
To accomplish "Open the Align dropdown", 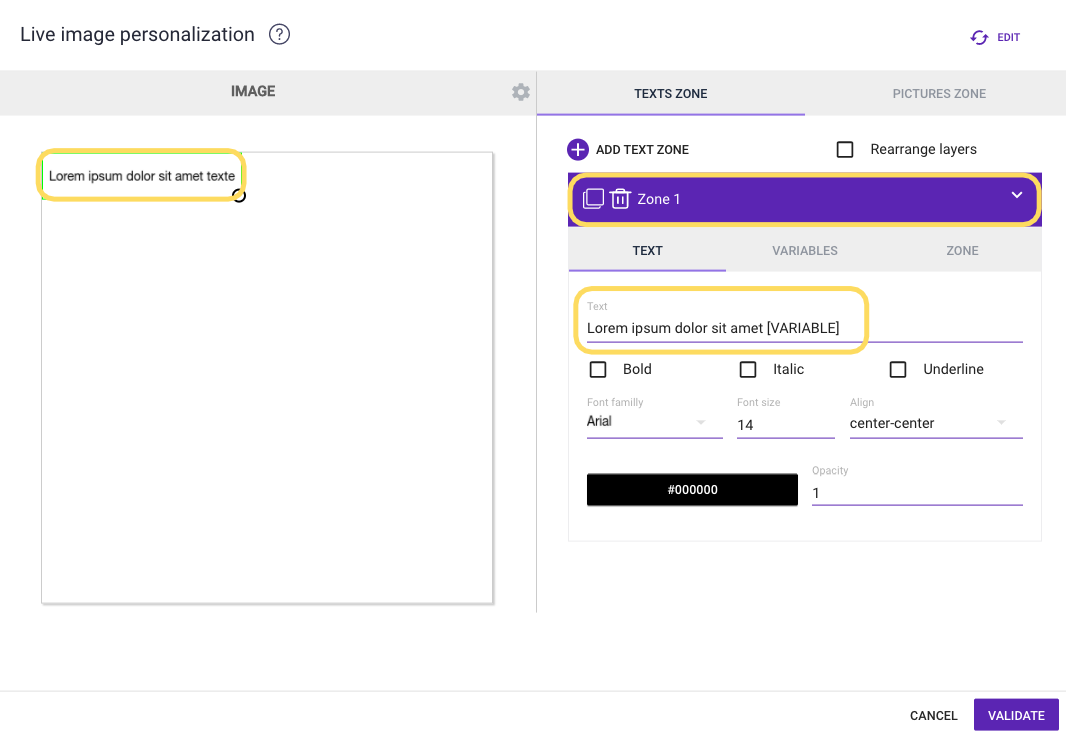I will point(935,423).
